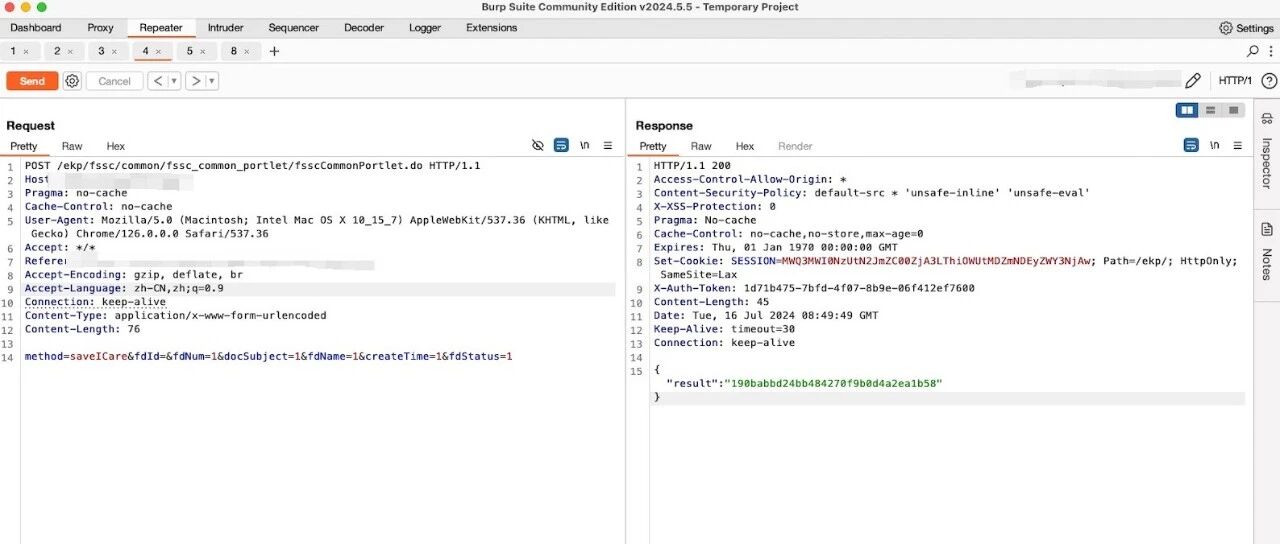Add a new Repeater tab
This screenshot has width=1280, height=544.
click(275, 51)
